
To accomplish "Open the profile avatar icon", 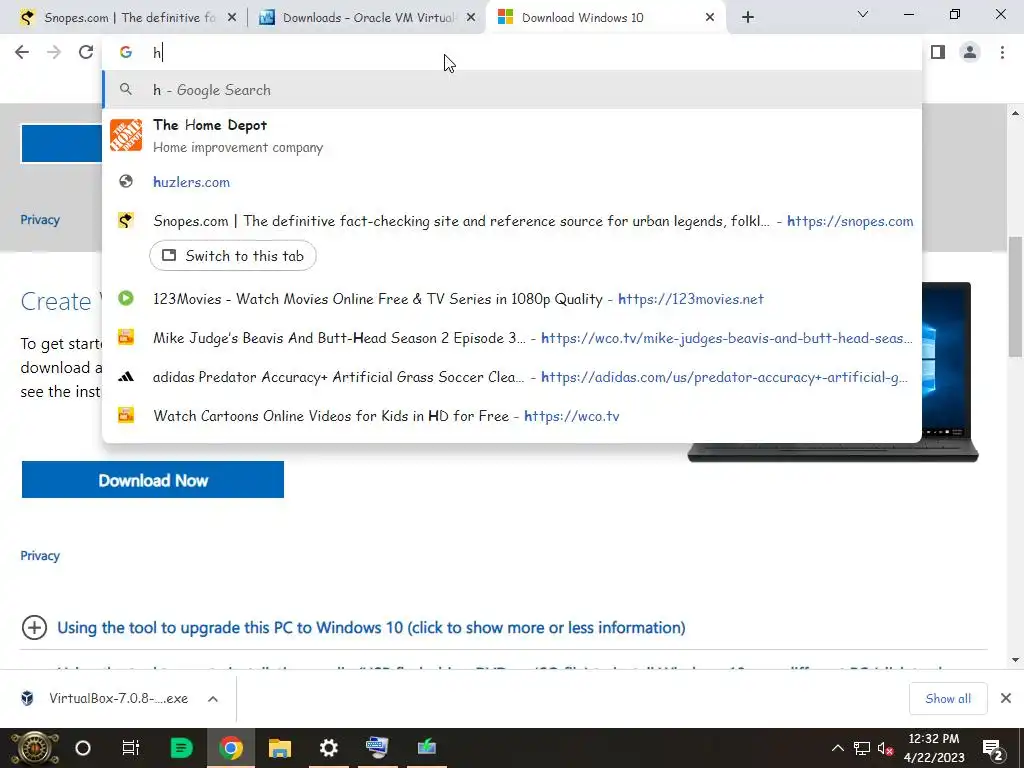I will coord(970,52).
